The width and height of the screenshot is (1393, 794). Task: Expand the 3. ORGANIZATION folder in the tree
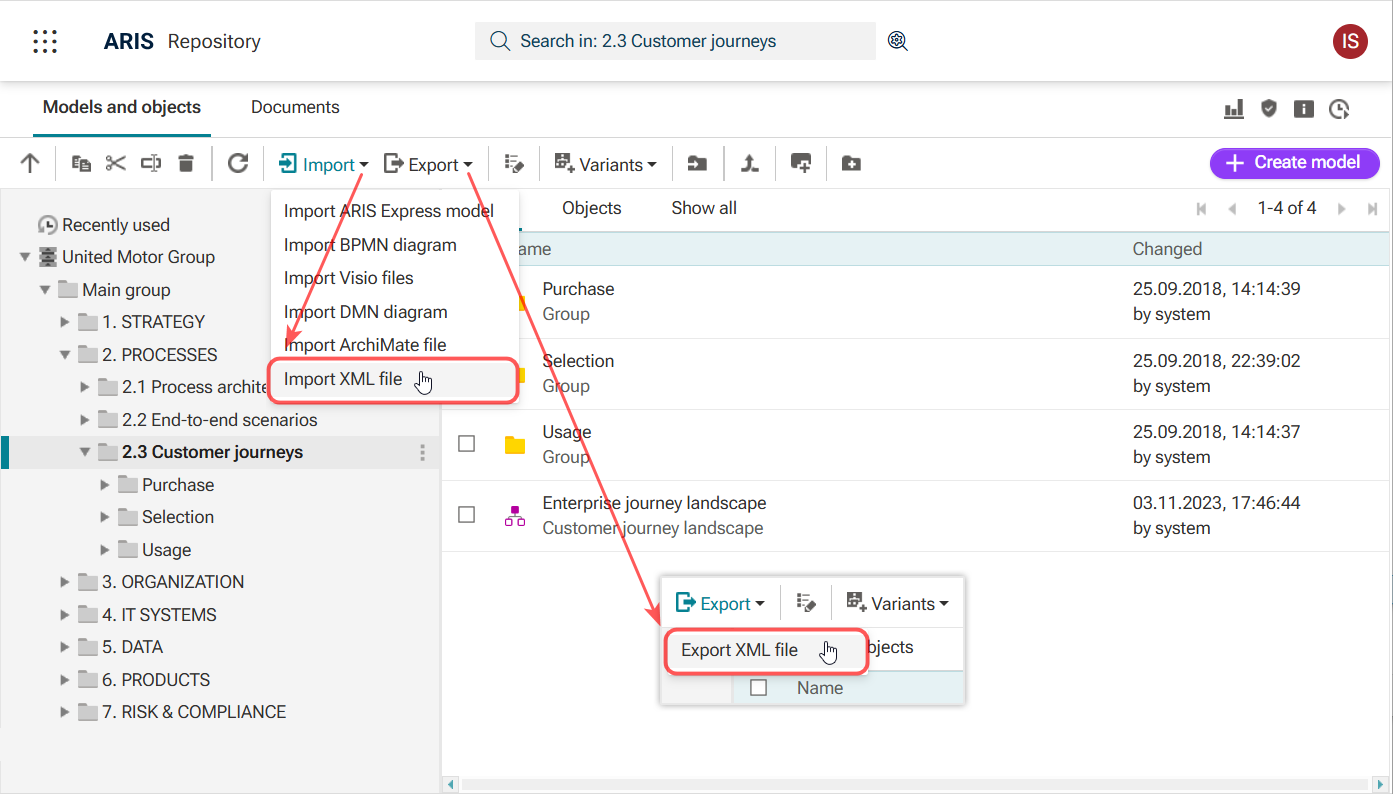tap(65, 581)
